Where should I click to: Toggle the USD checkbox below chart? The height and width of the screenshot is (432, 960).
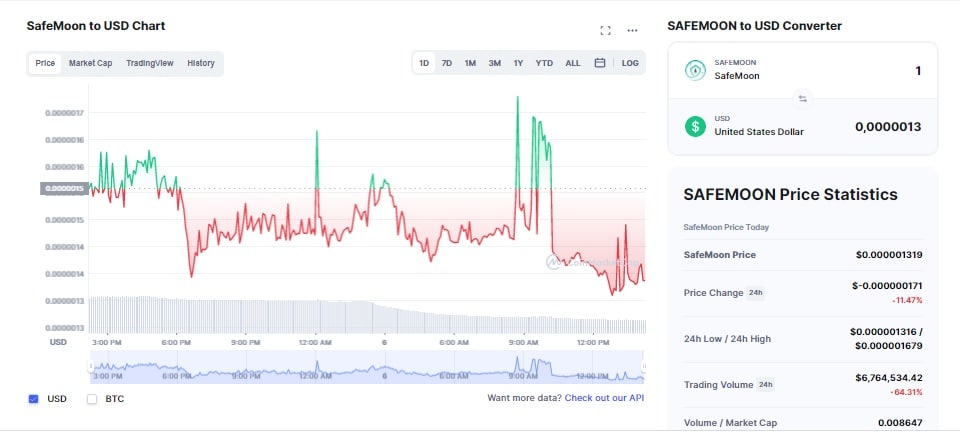coord(33,399)
